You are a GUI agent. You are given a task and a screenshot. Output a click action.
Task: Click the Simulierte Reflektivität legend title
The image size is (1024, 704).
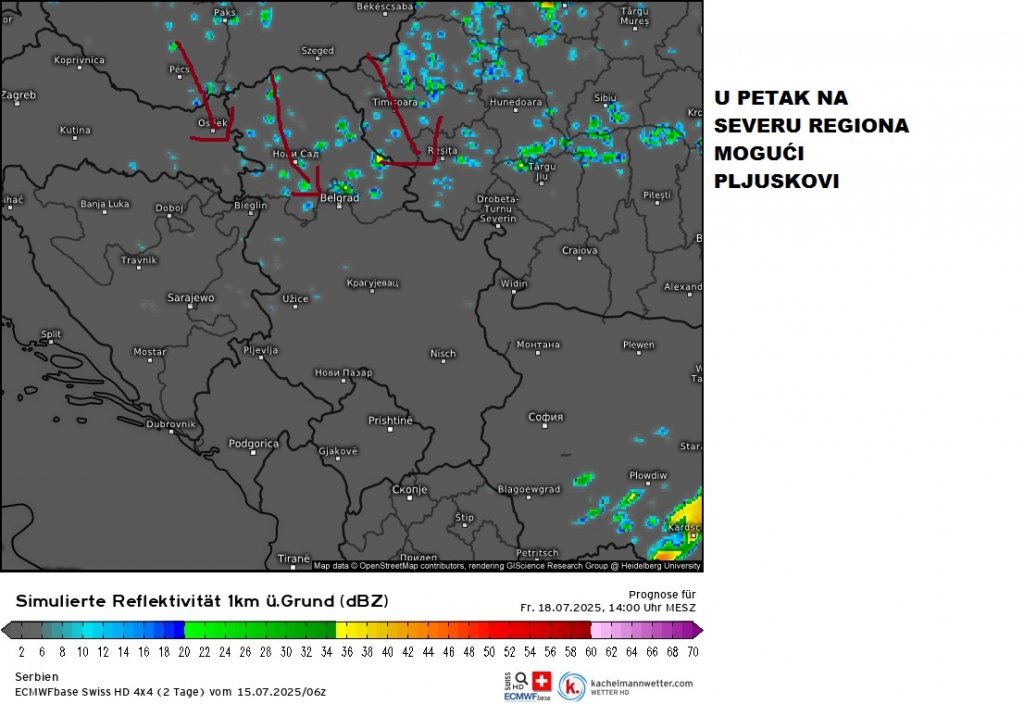tap(202, 601)
